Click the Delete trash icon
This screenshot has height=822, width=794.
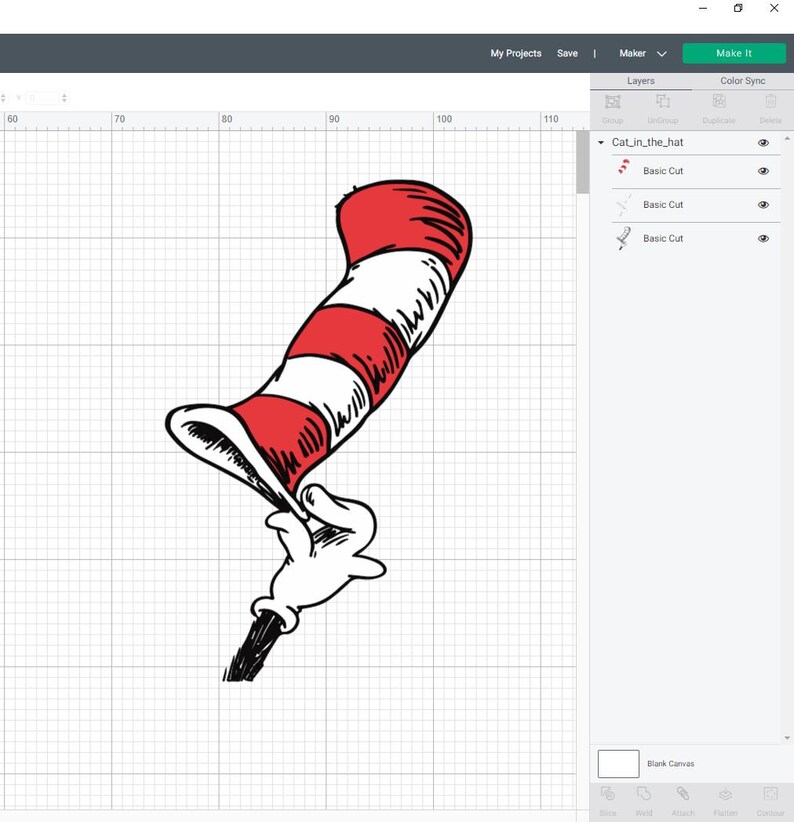pos(770,102)
